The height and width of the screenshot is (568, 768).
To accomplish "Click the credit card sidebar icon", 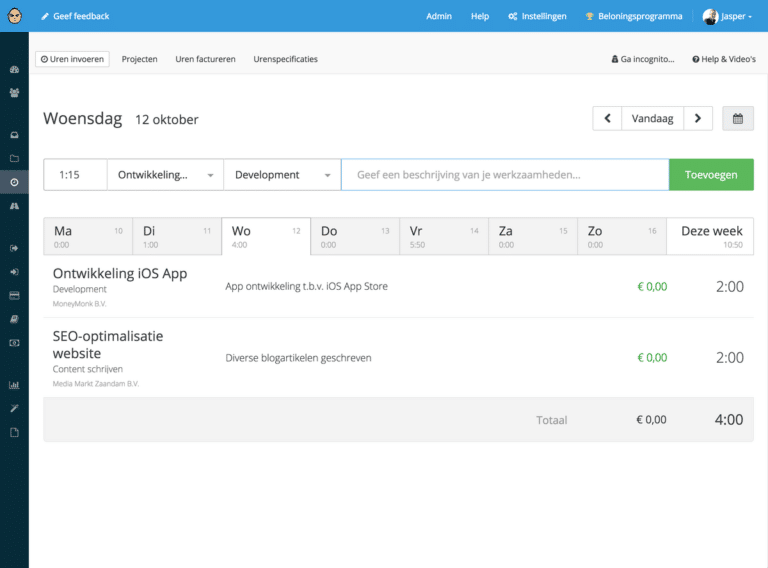I will point(14,296).
